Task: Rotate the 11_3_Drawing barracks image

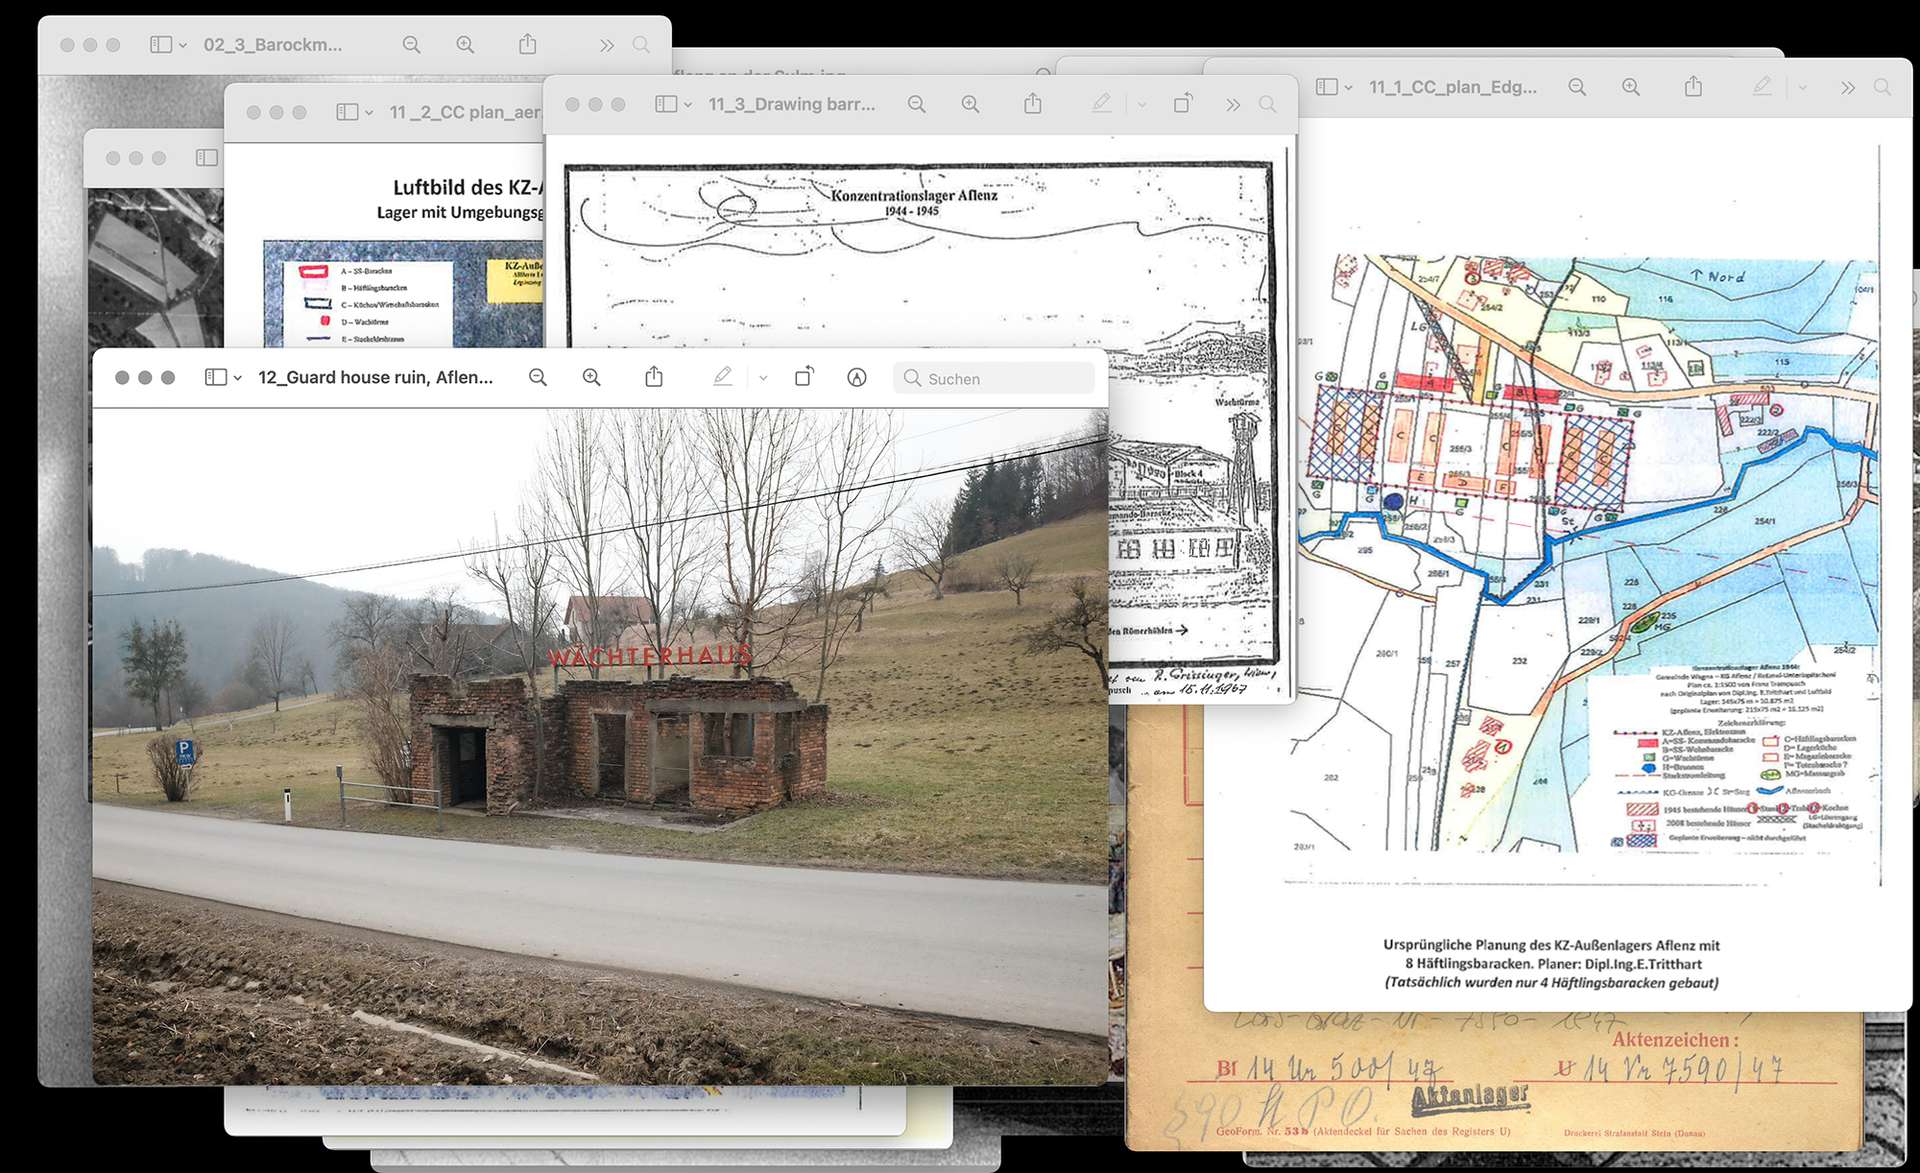Action: click(1183, 104)
